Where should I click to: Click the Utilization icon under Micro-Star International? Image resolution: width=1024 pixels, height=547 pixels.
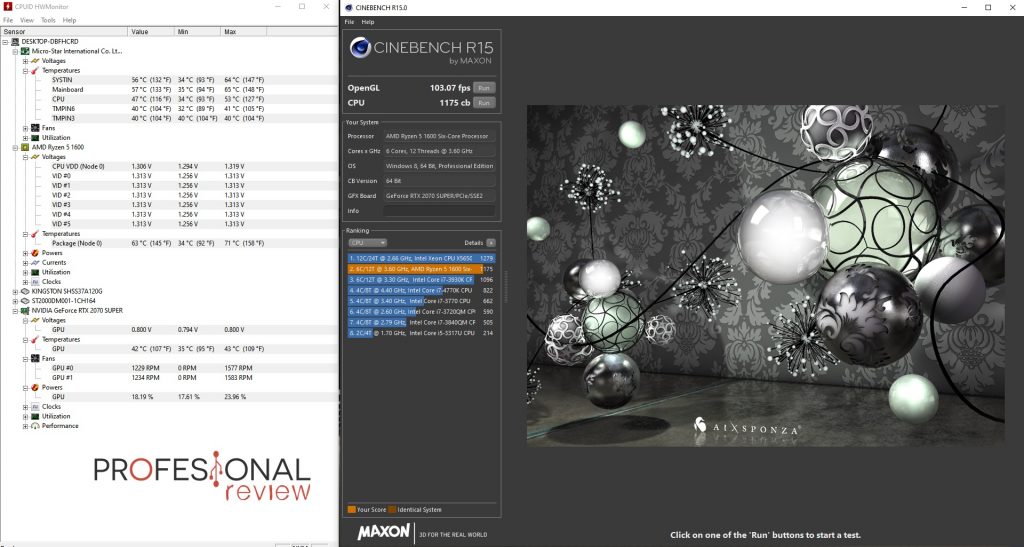35,138
